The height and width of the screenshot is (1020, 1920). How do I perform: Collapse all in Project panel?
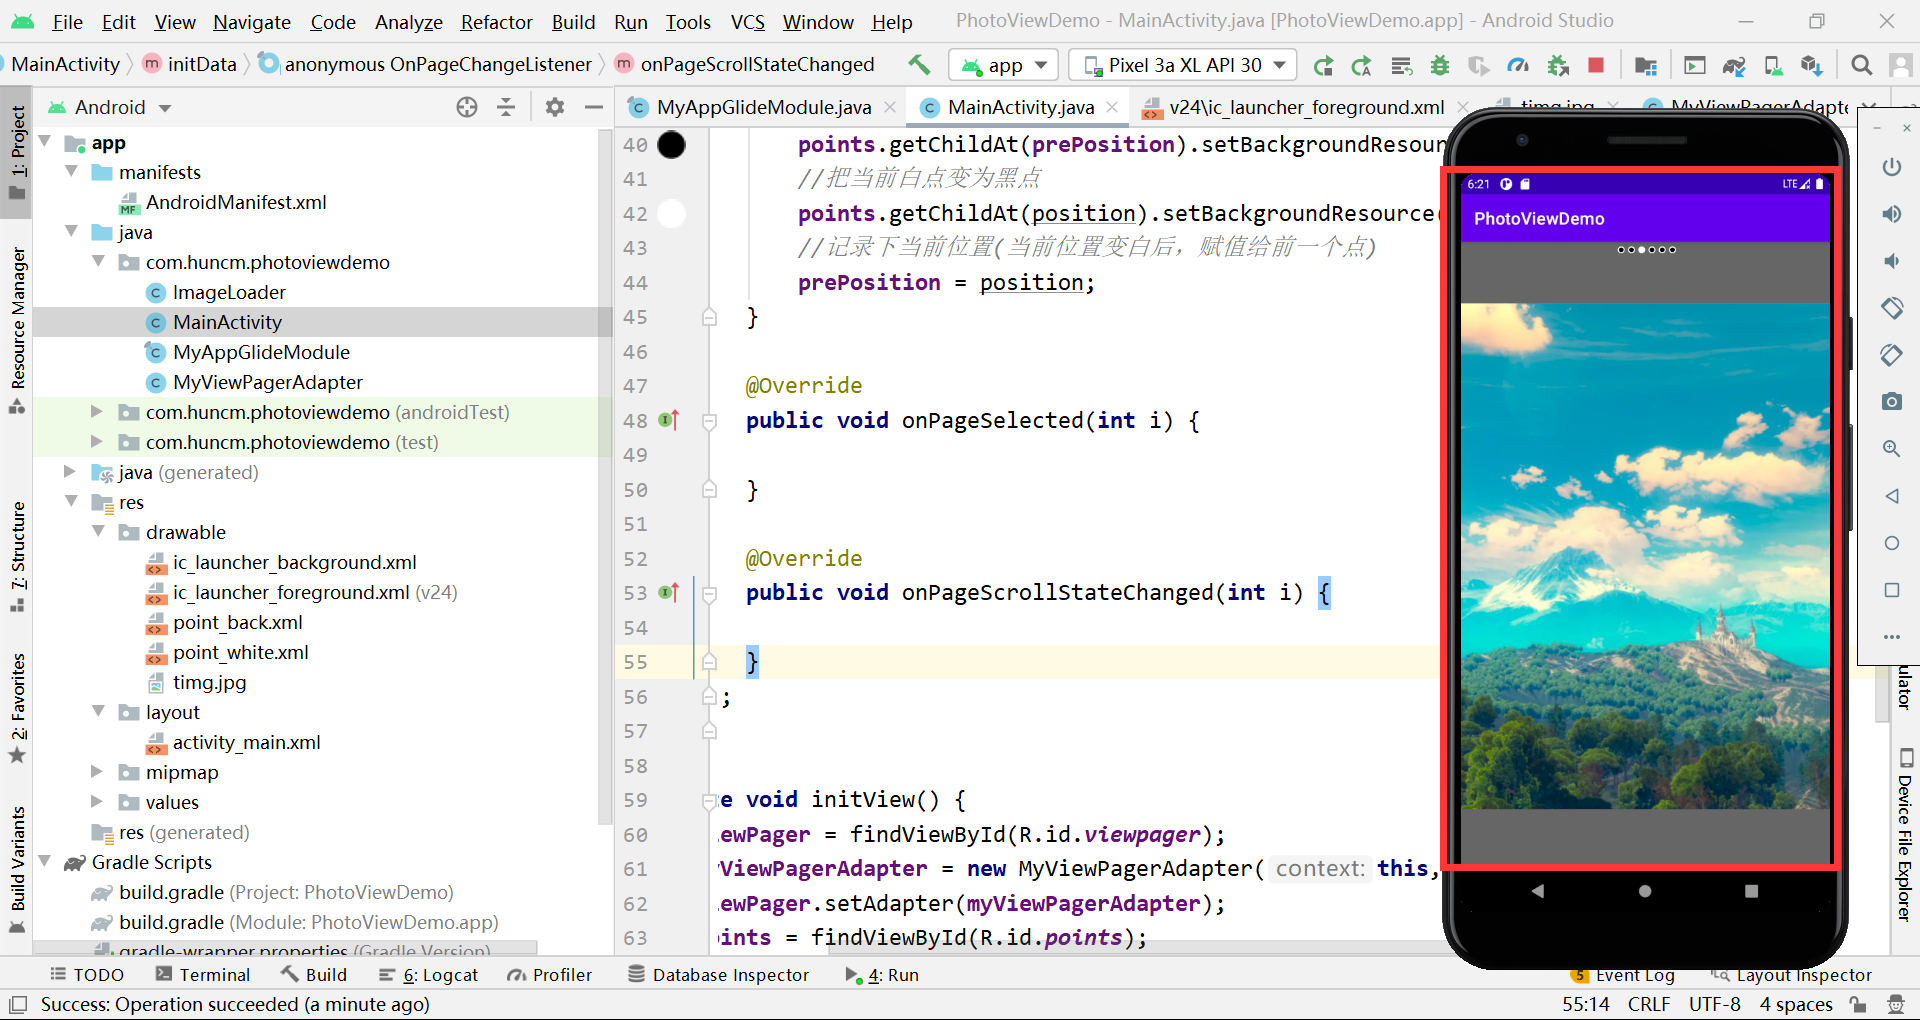click(506, 107)
